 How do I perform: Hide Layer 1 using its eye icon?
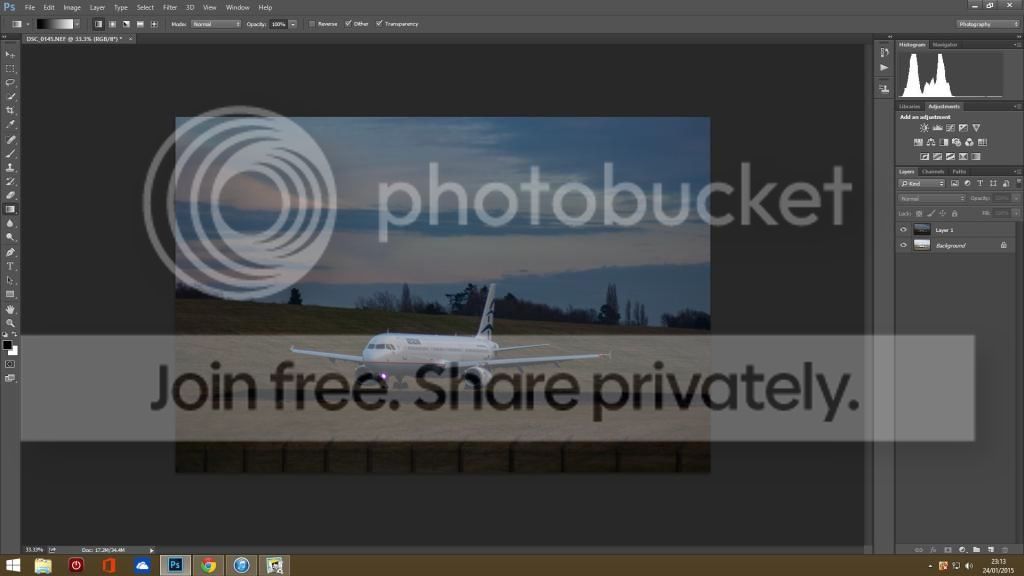point(903,230)
